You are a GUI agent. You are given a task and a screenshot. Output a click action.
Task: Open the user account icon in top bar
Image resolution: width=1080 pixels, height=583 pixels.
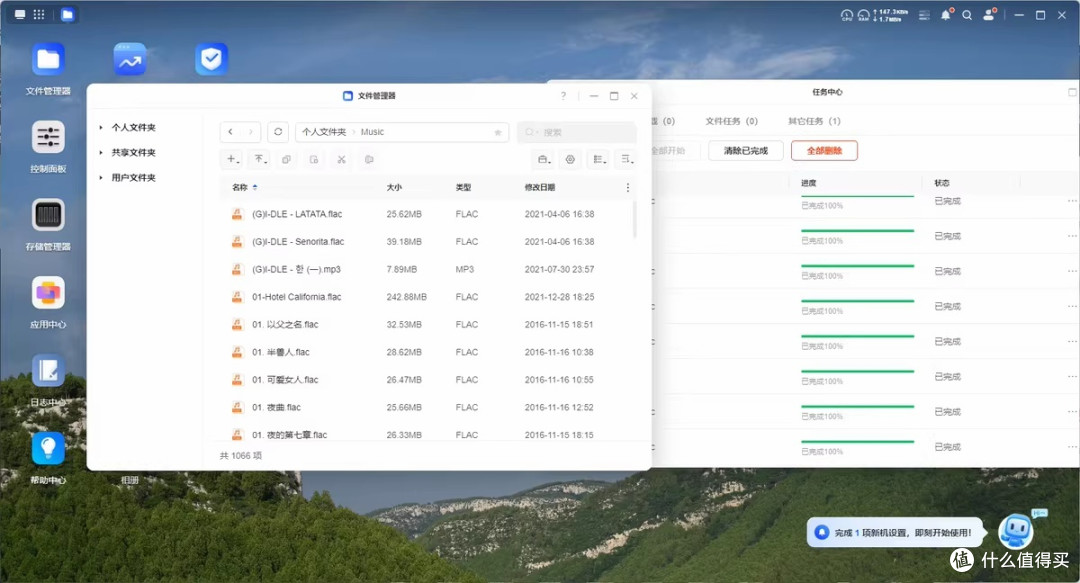989,14
